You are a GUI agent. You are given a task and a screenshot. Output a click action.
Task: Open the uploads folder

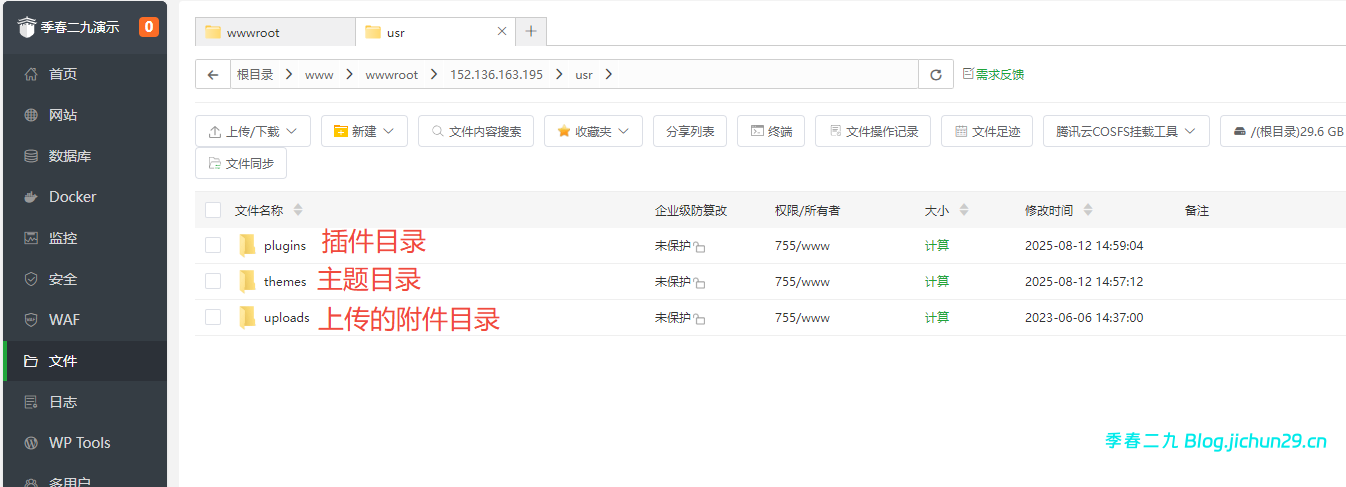287,318
